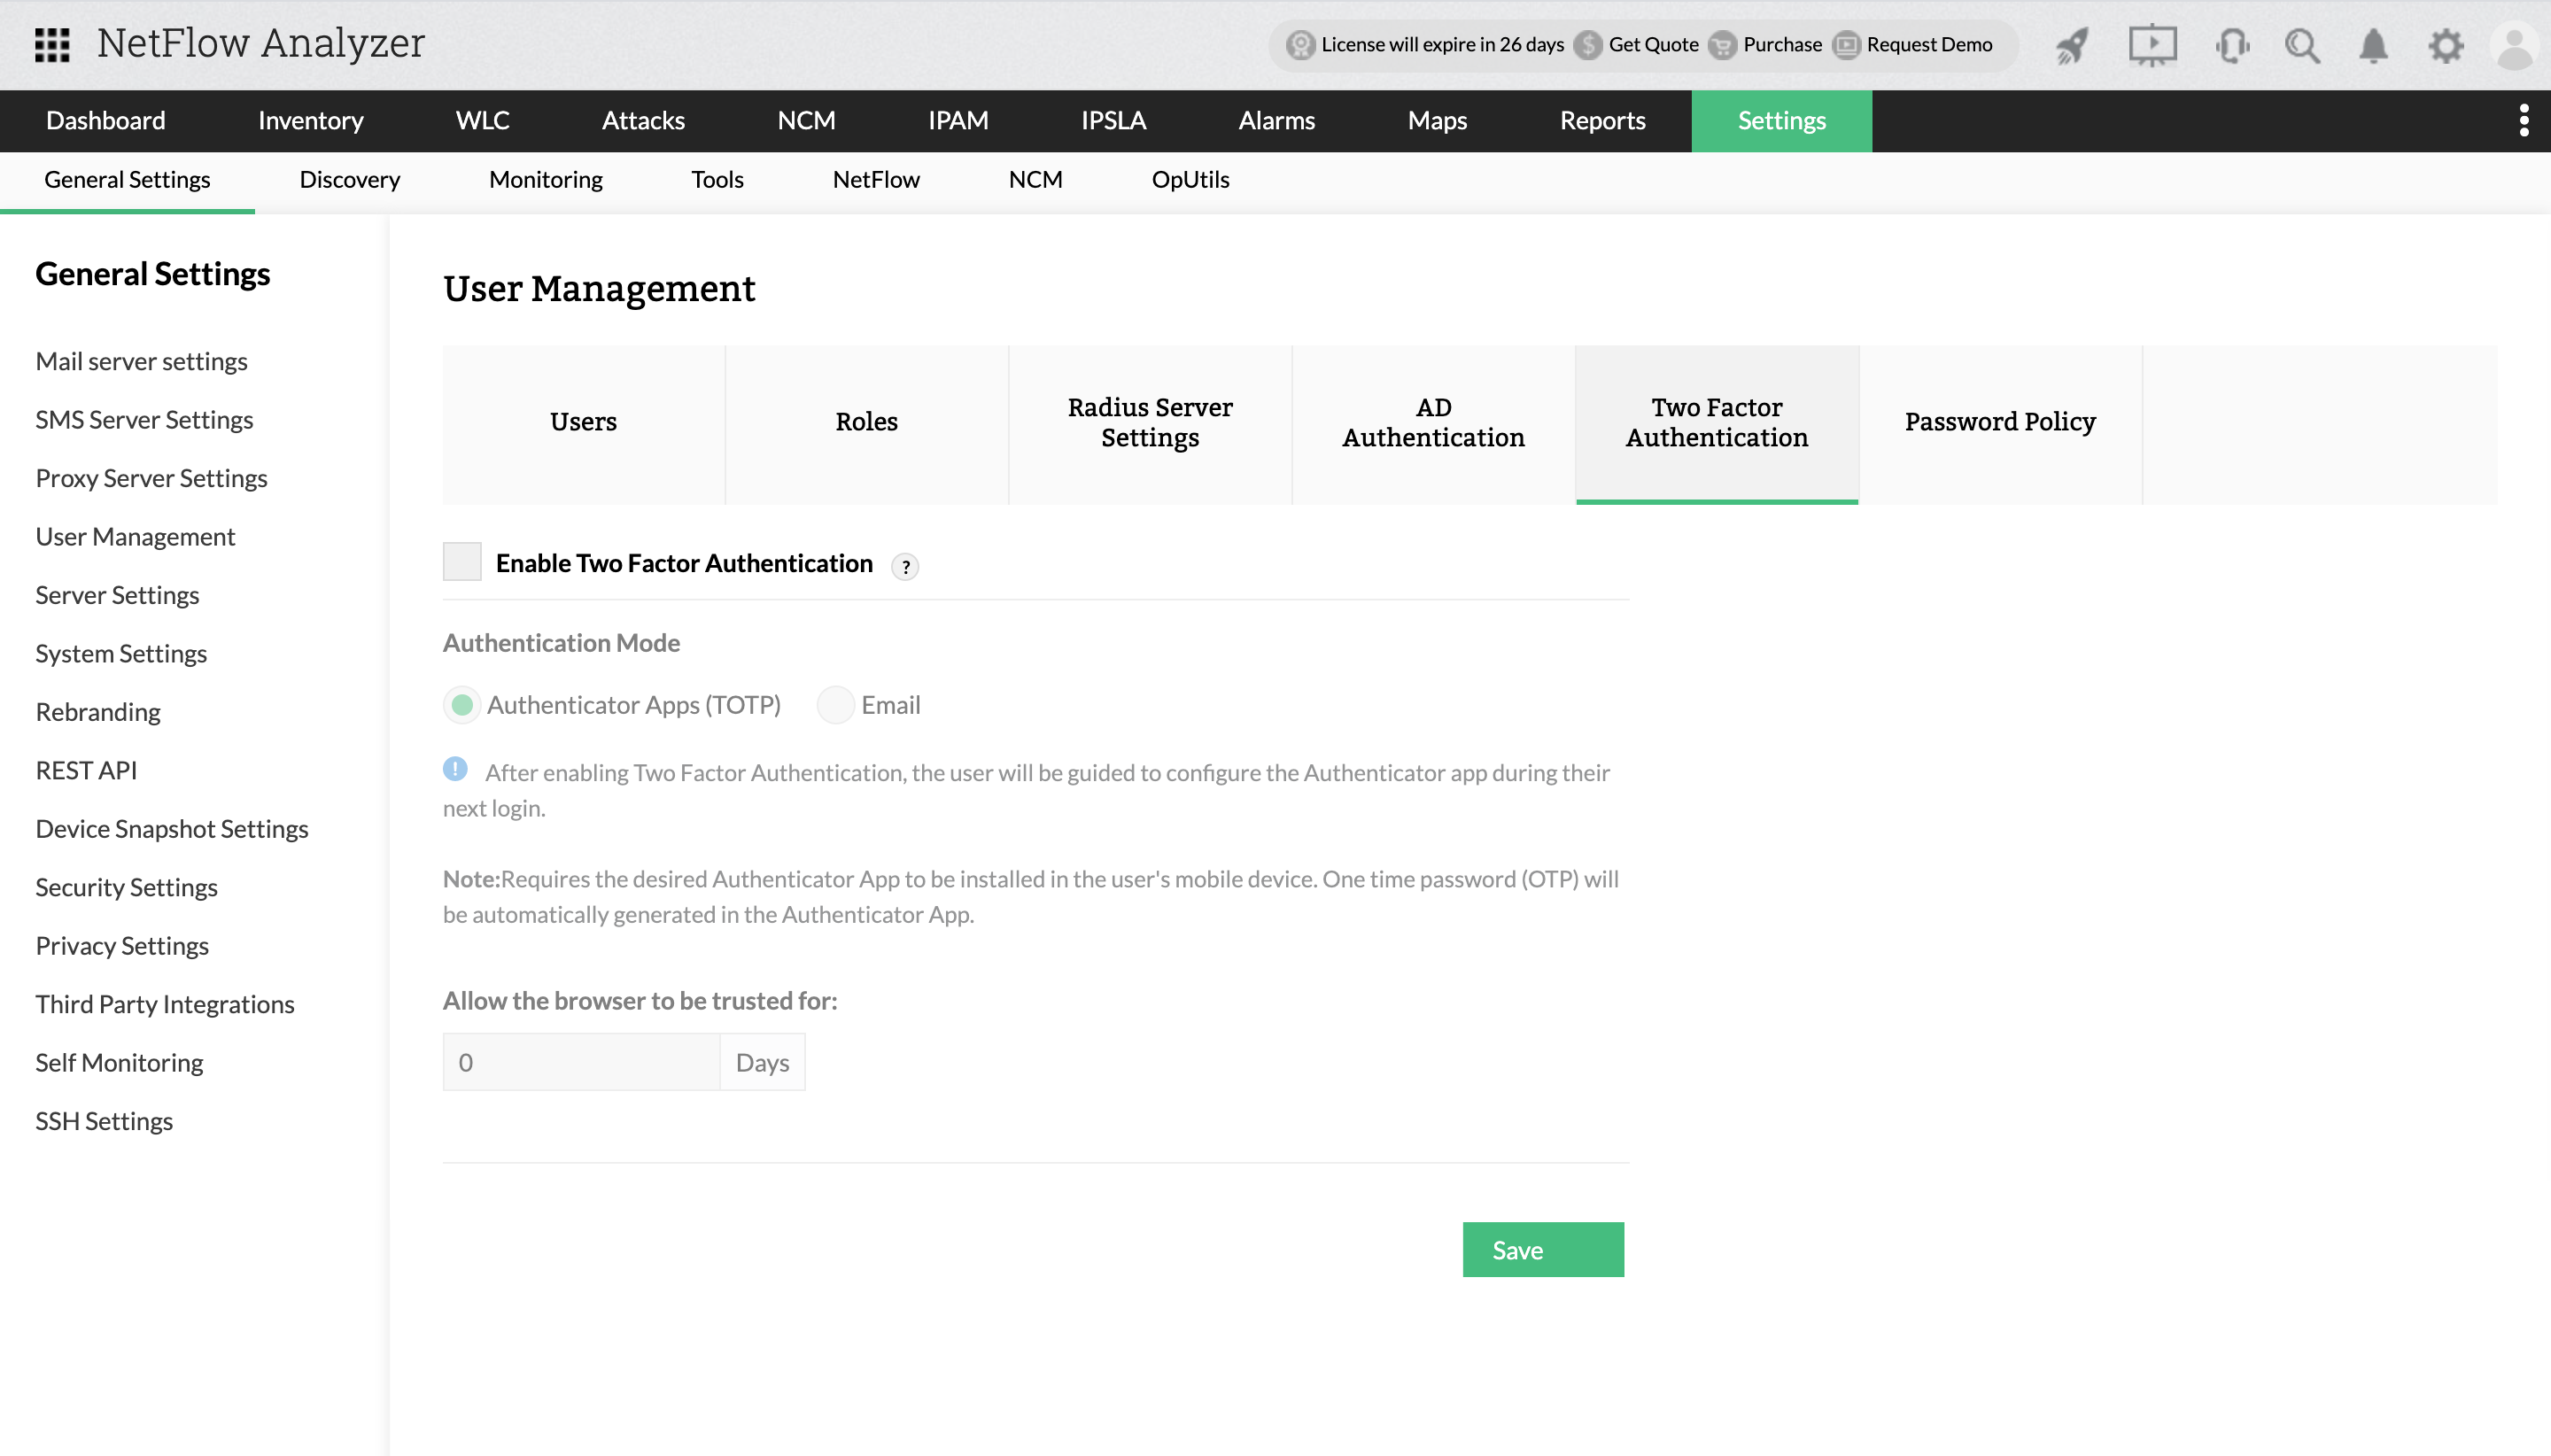Screen dimensions: 2551x1456
Task: Open the Discovery settings tab
Action: (x=349, y=180)
